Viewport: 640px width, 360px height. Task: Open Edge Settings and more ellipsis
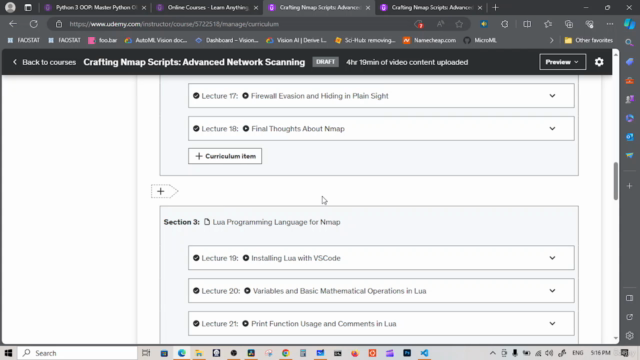(x=610, y=24)
